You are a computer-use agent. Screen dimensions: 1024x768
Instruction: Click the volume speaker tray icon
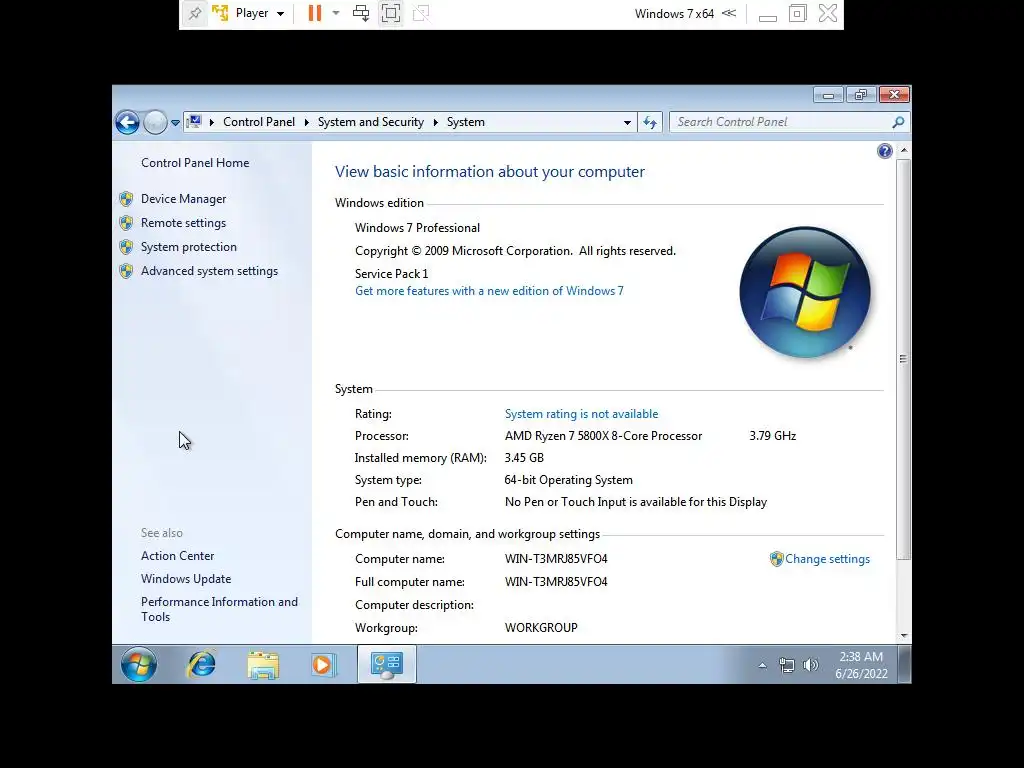pyautogui.click(x=810, y=665)
